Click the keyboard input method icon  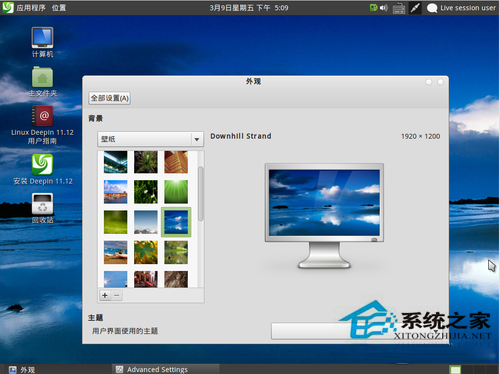[x=399, y=8]
